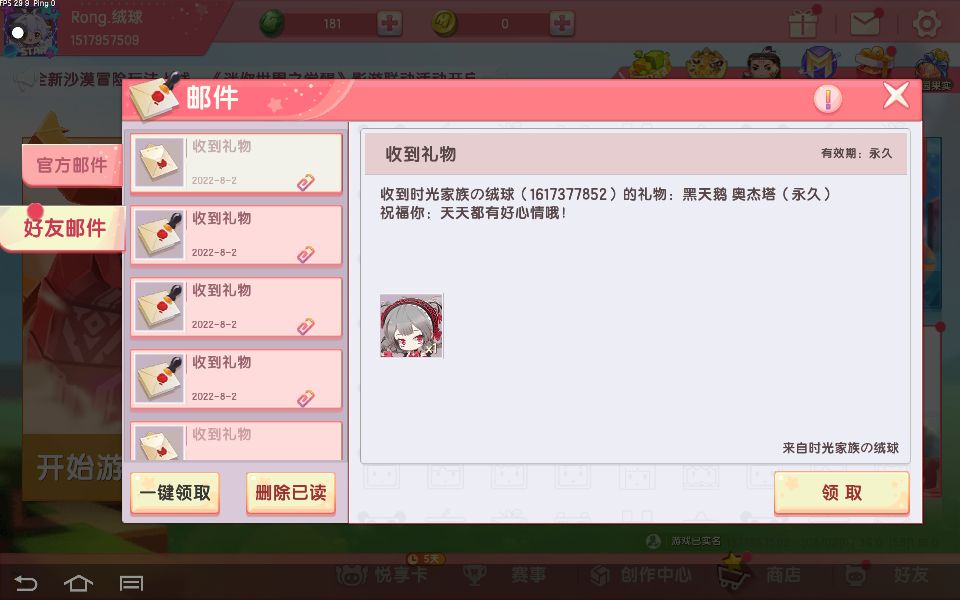
Task: Add gold coins with the plus button
Action: coord(561,24)
